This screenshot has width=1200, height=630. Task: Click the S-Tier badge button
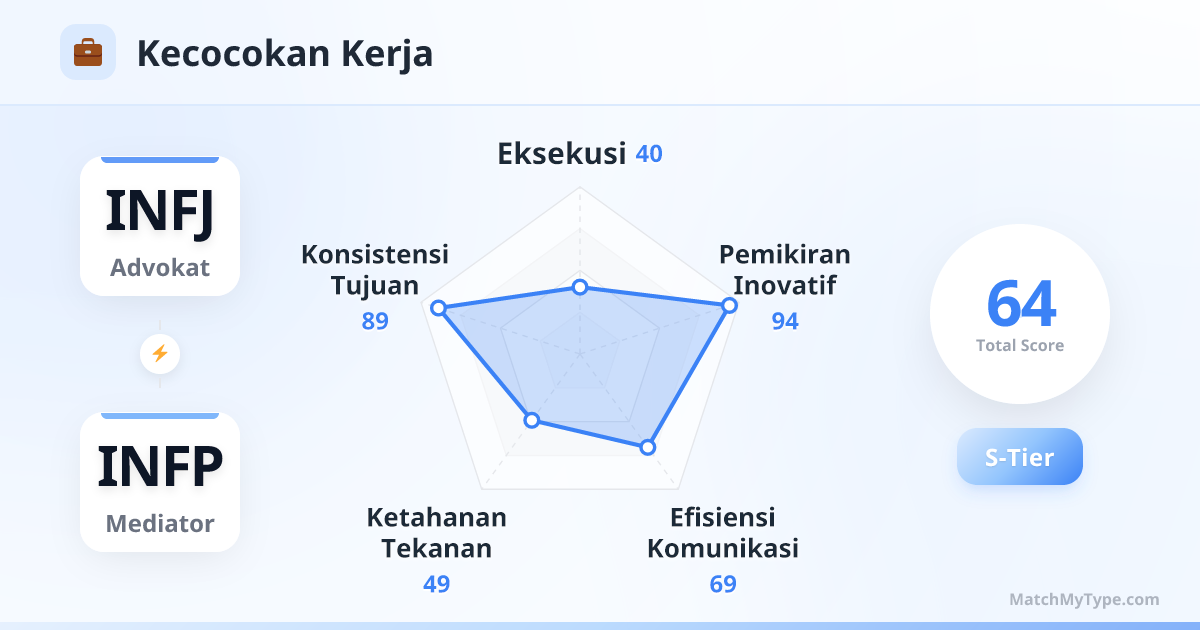(1019, 457)
